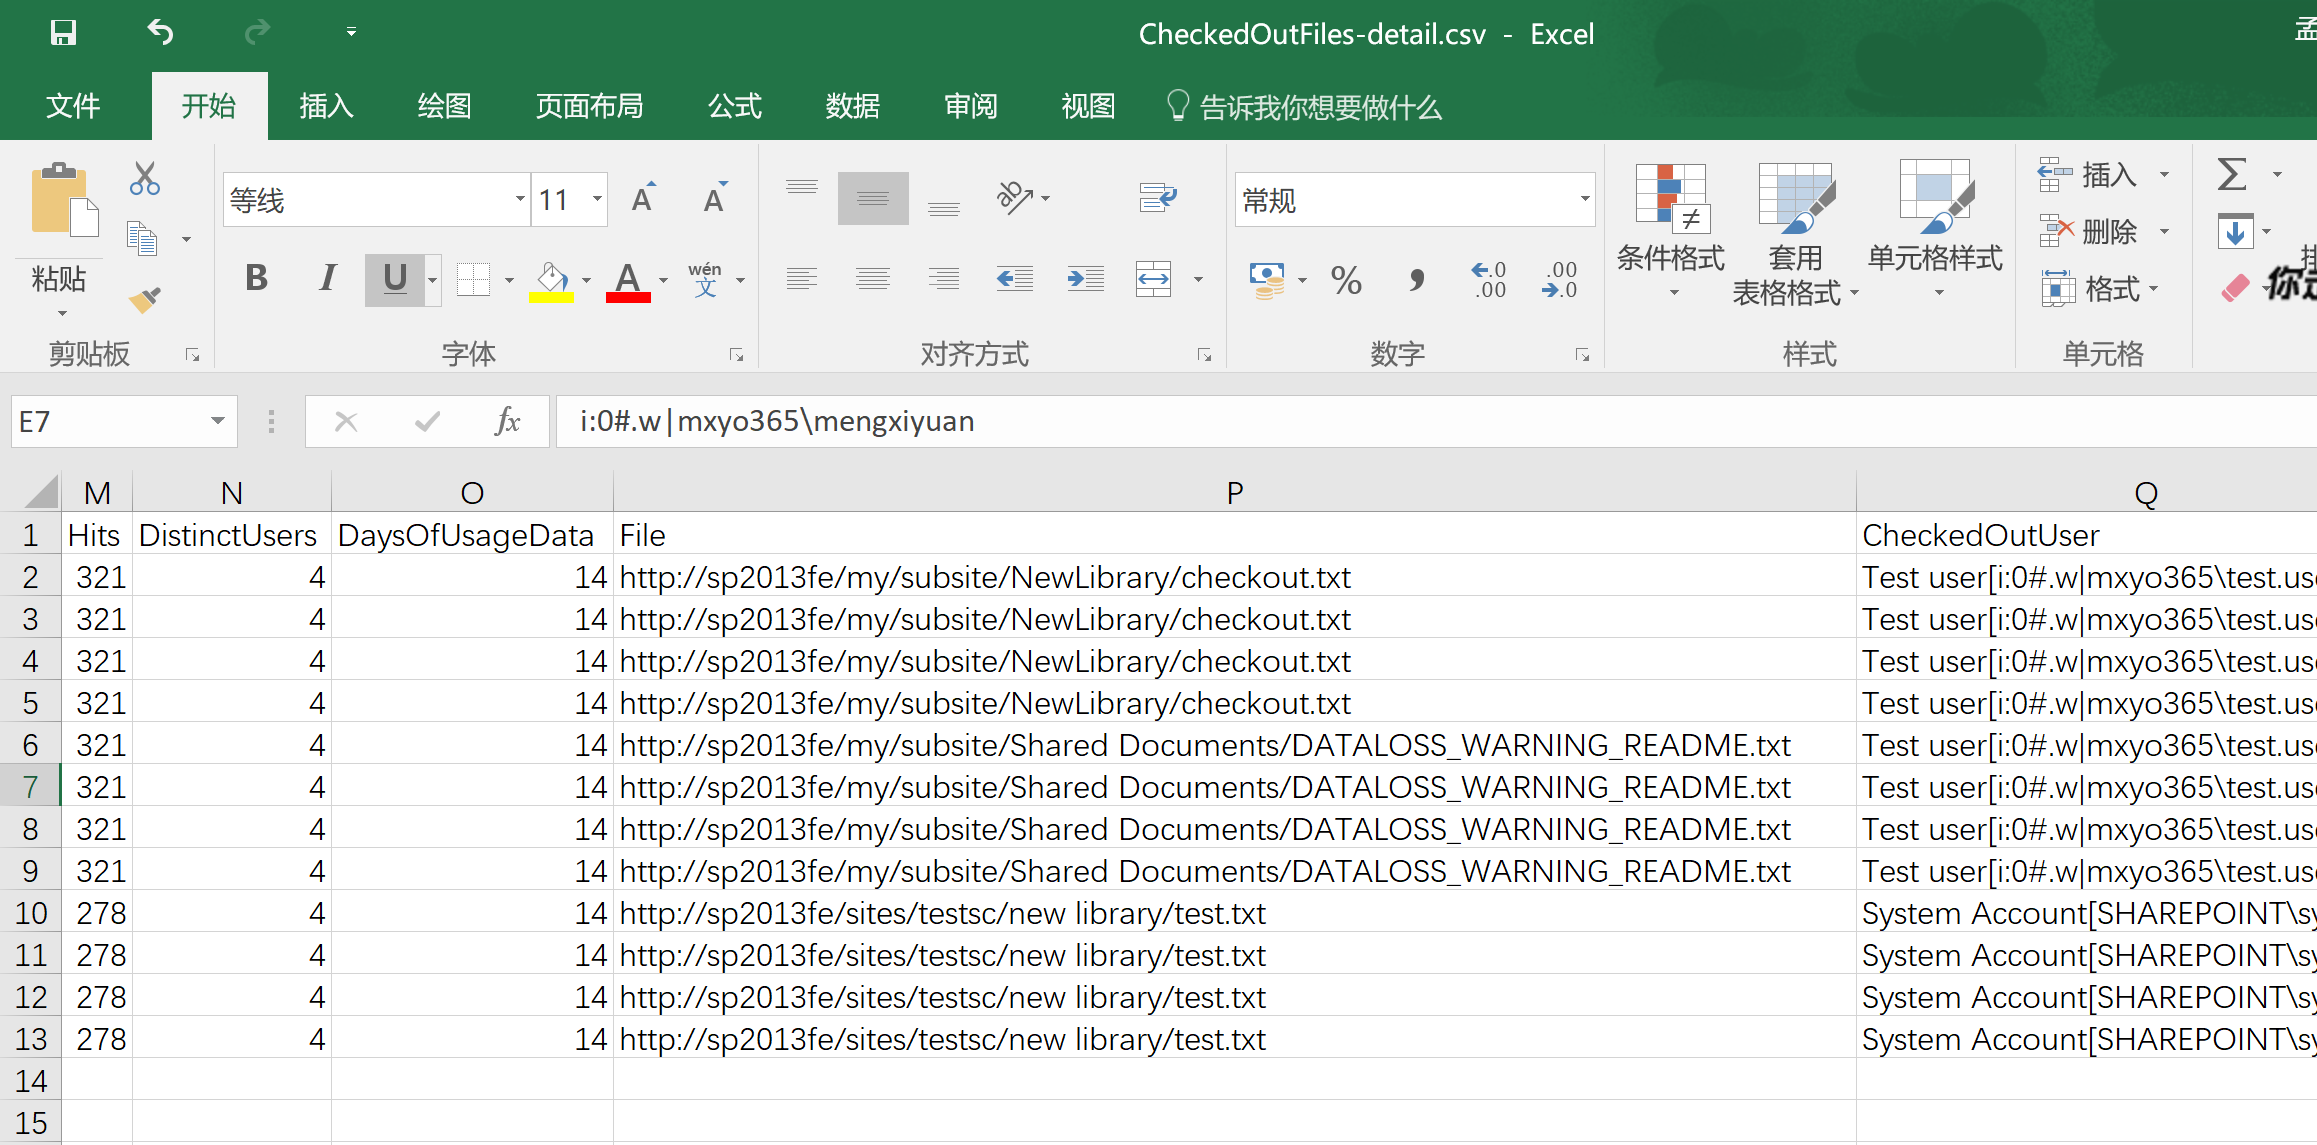
Task: Increase indent
Action: click(x=1086, y=279)
